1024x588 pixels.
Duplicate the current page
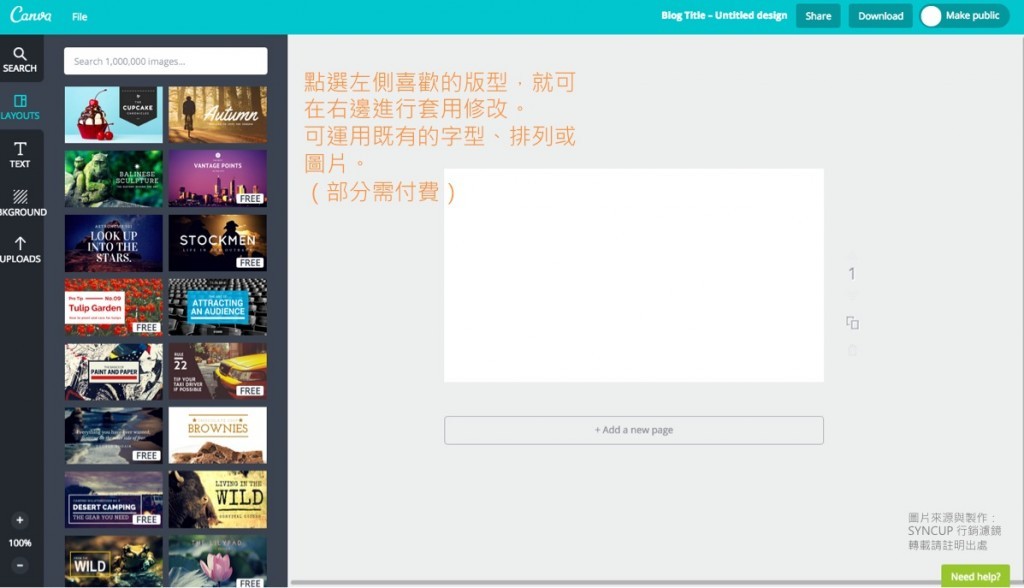tap(852, 323)
